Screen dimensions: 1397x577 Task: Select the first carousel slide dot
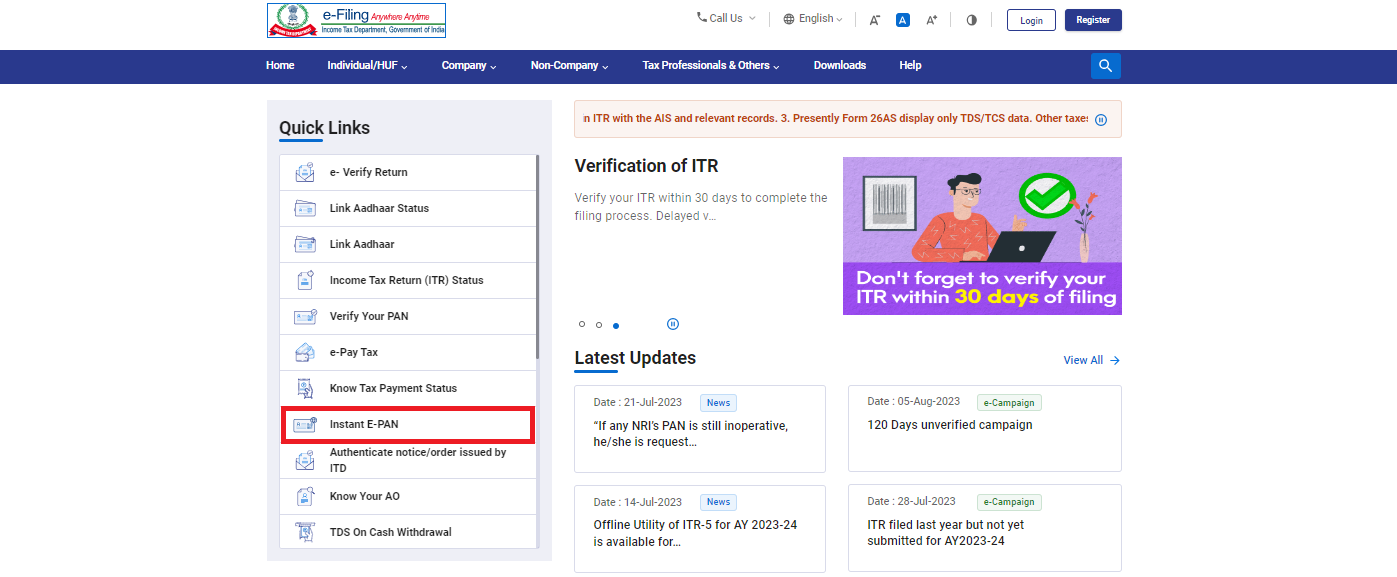click(x=582, y=325)
